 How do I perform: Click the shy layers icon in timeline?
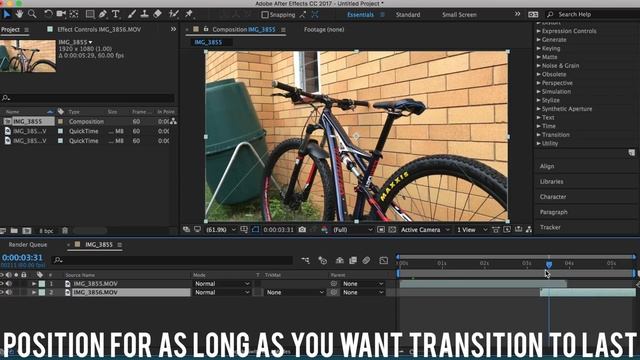pyautogui.click(x=340, y=260)
